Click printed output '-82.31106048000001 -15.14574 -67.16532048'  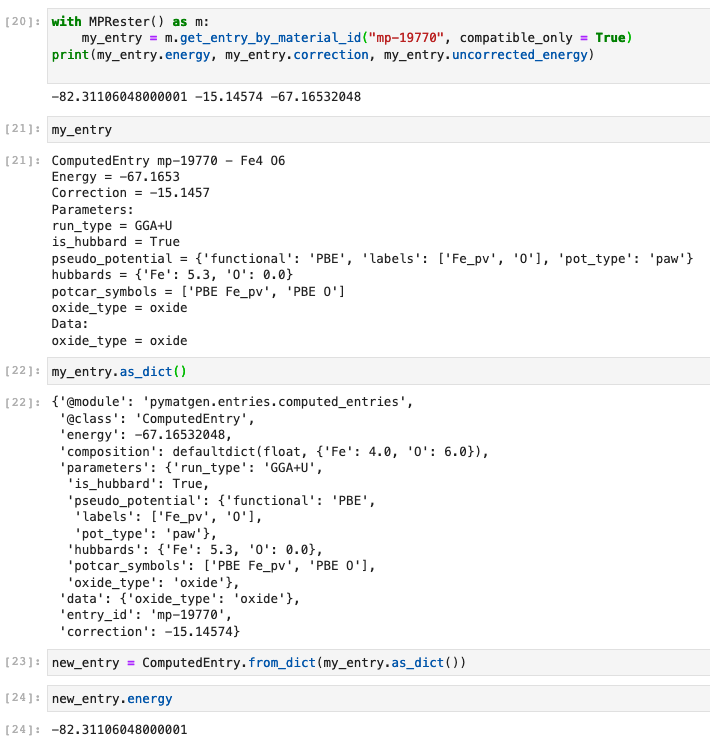(x=206, y=97)
